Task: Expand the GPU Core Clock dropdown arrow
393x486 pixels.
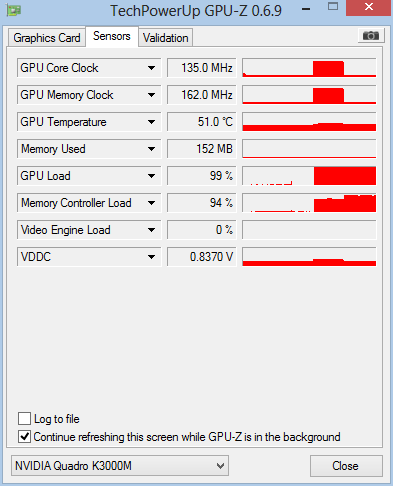Action: 151,68
